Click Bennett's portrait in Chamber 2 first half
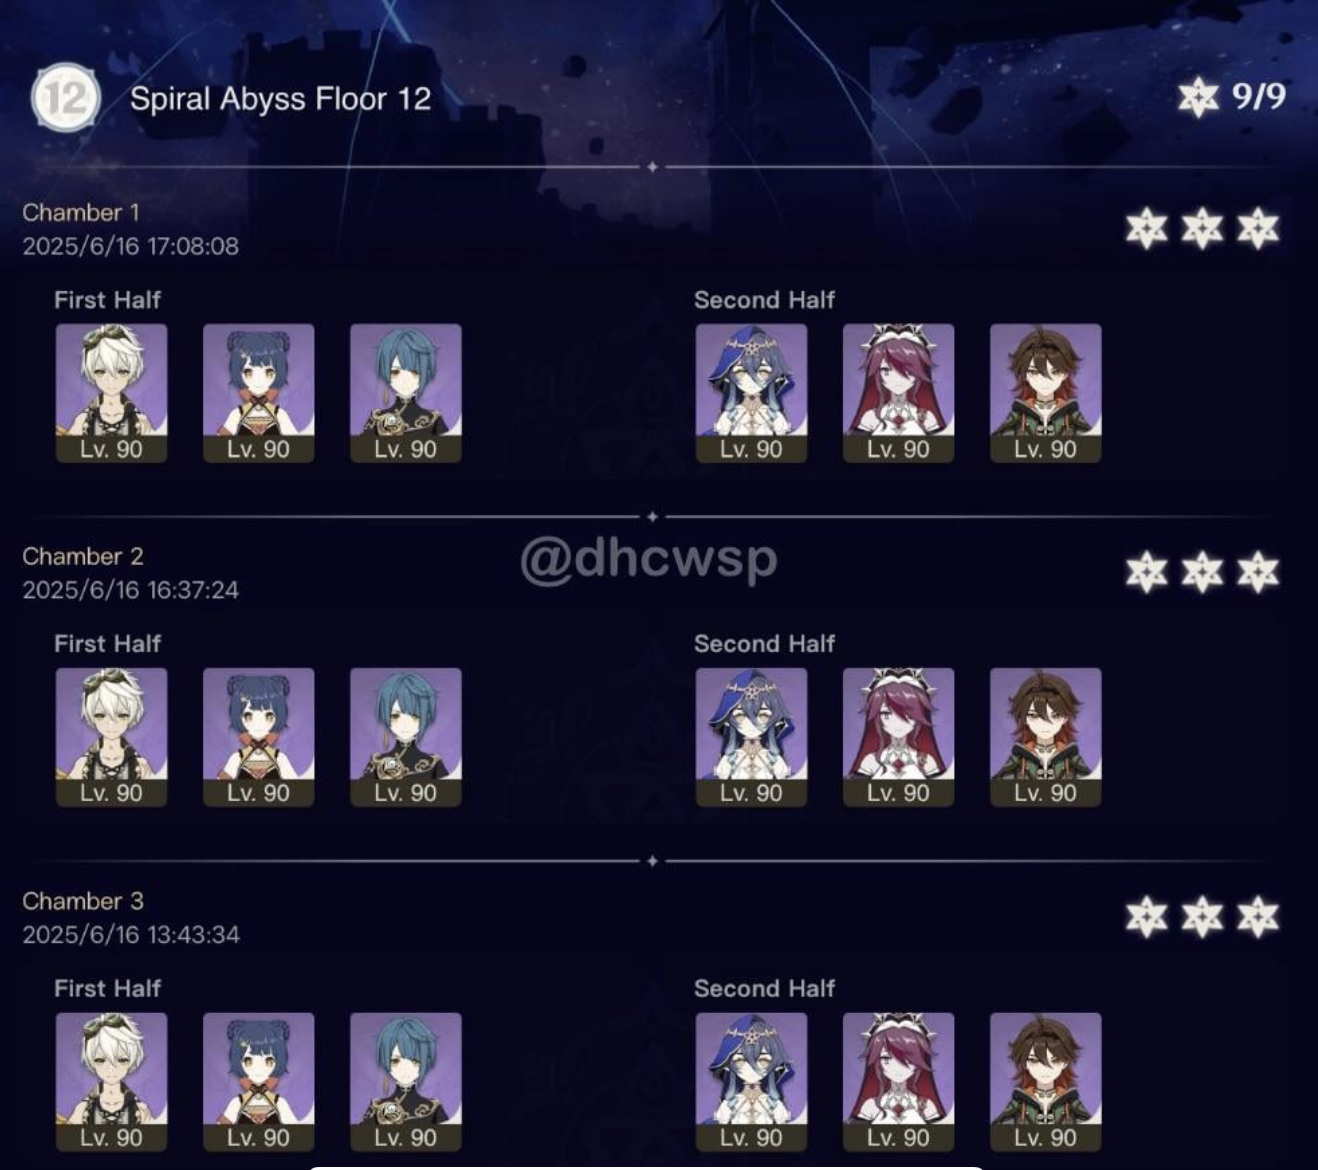The width and height of the screenshot is (1318, 1170). 111,737
